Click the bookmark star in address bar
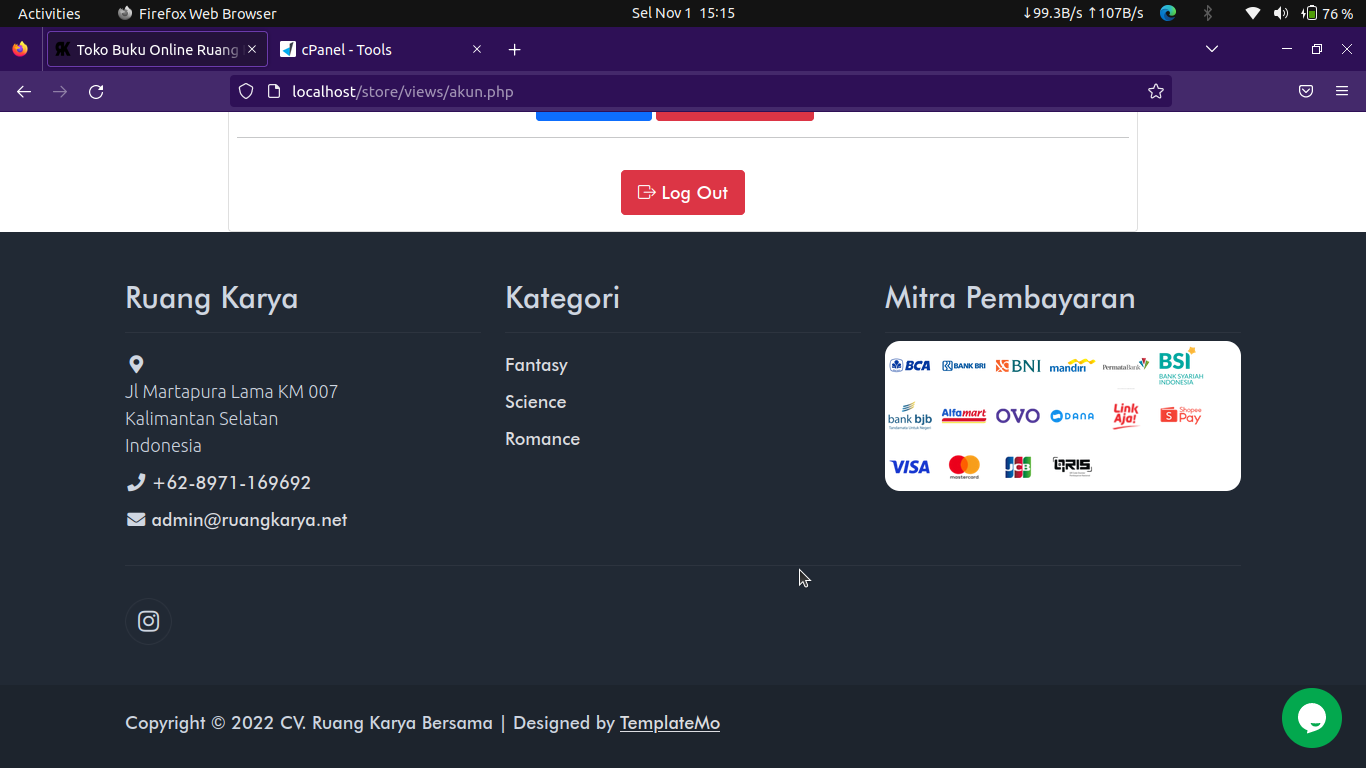Viewport: 1366px width, 768px height. click(x=1156, y=92)
